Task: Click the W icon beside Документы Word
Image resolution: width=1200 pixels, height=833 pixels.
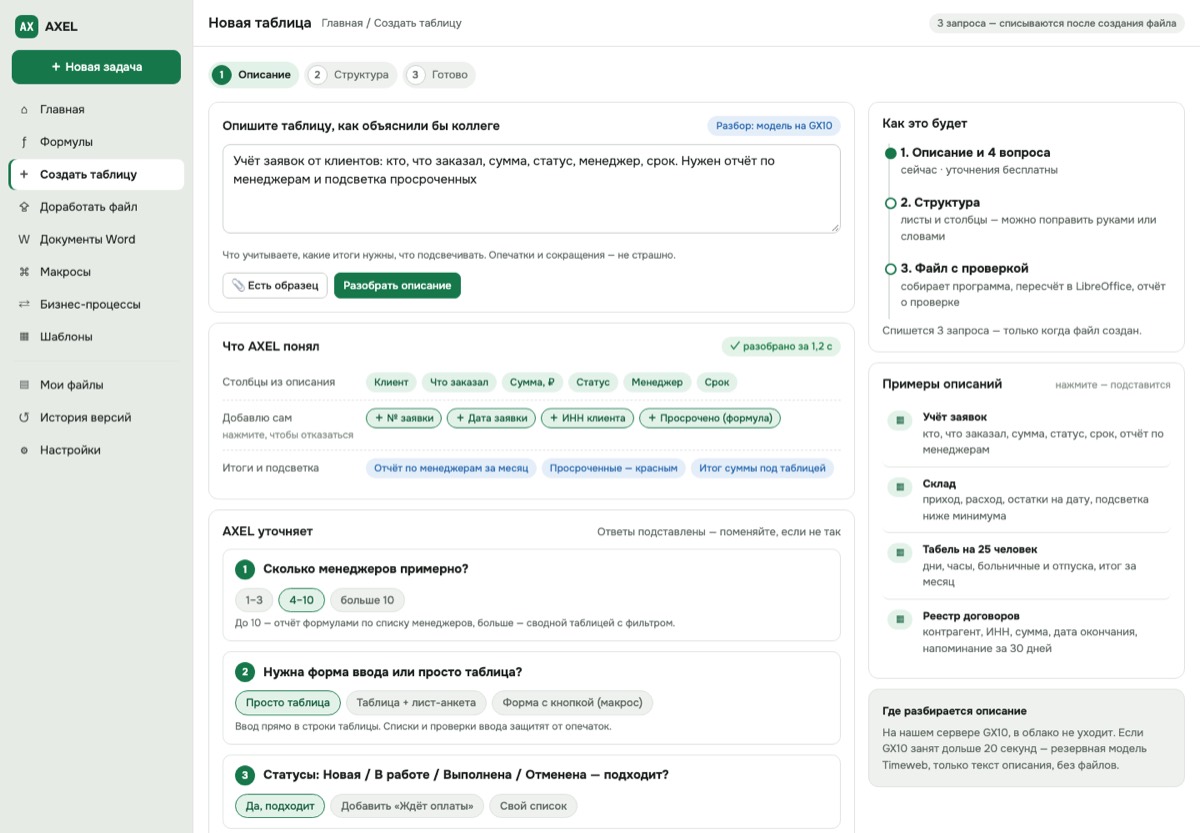Action: click(x=24, y=239)
